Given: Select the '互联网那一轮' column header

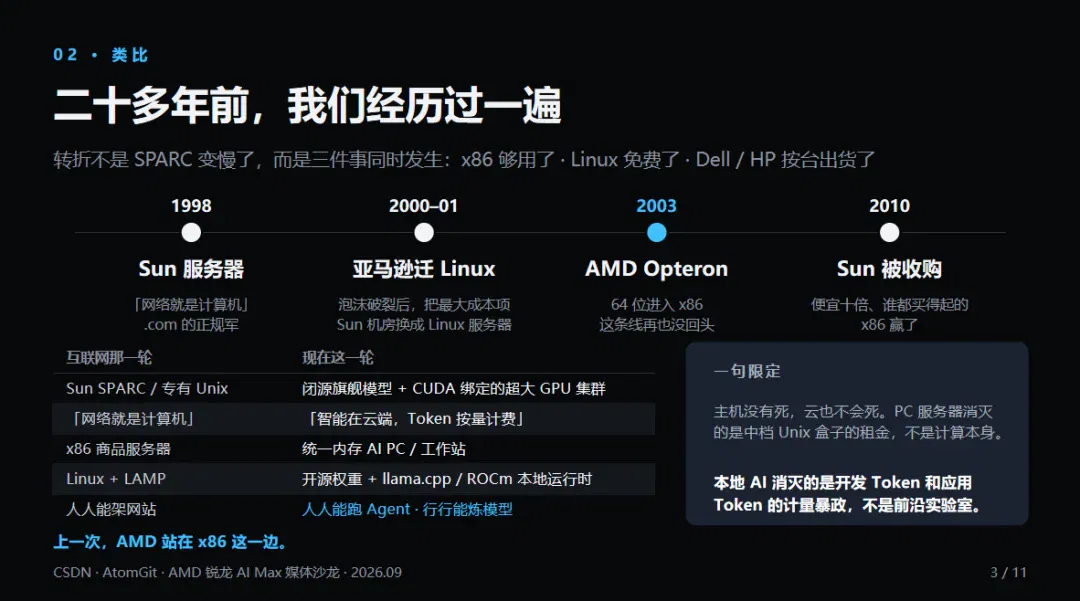Looking at the screenshot, I should (109, 357).
